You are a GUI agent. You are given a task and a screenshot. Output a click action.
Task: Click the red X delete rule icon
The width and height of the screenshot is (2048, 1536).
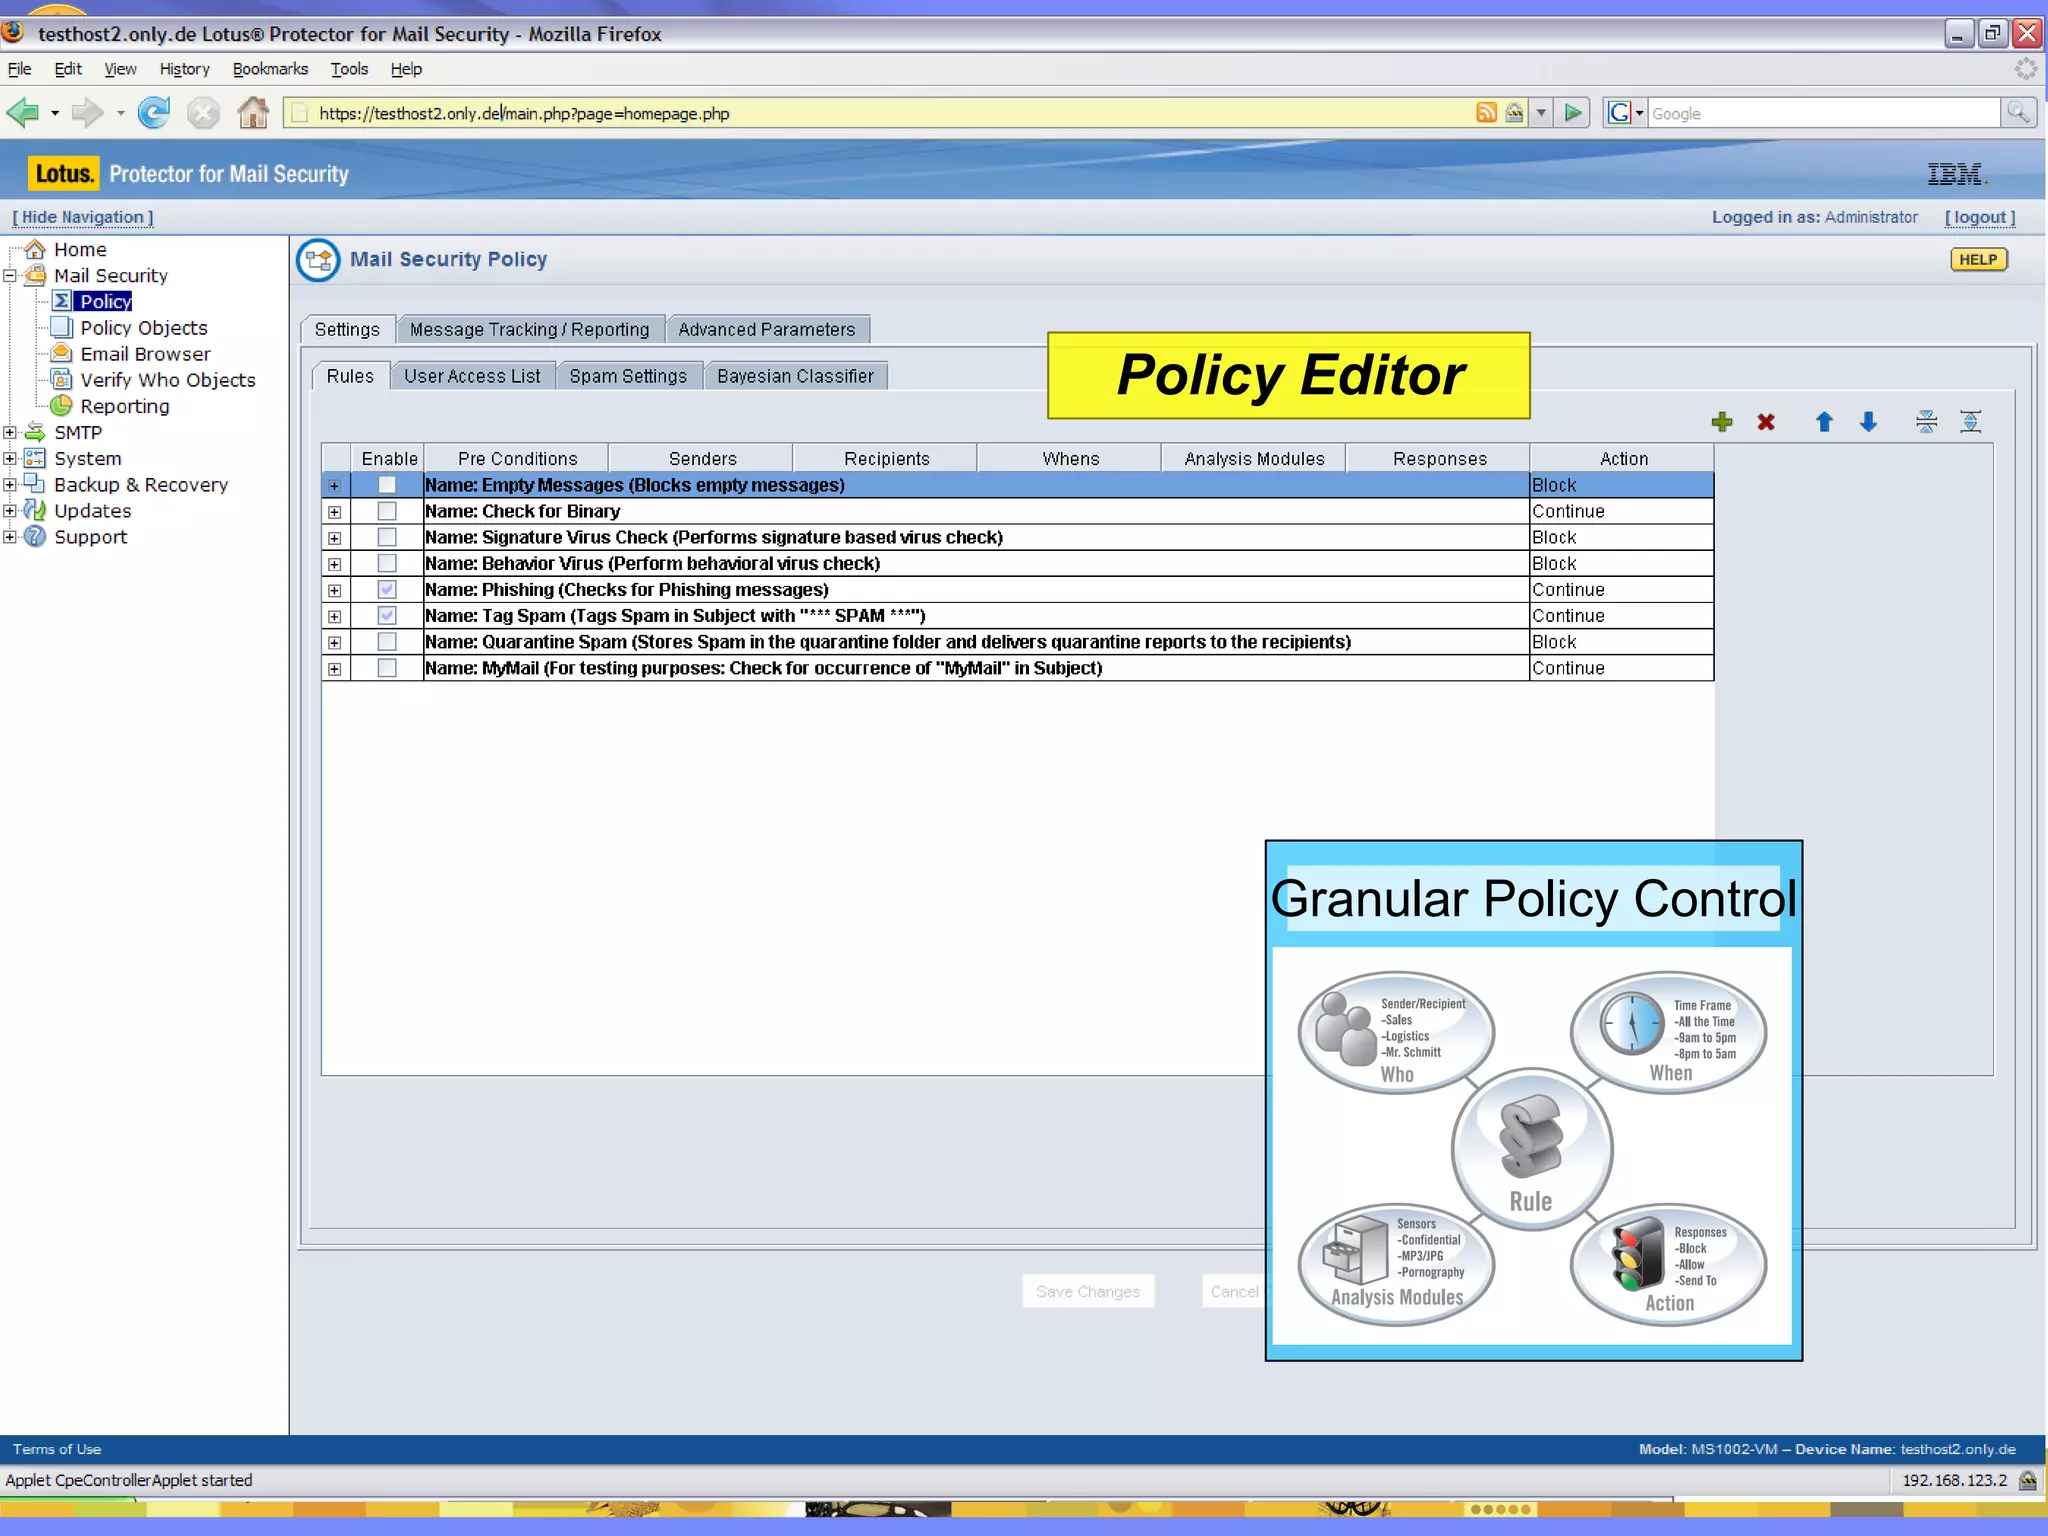point(1766,422)
